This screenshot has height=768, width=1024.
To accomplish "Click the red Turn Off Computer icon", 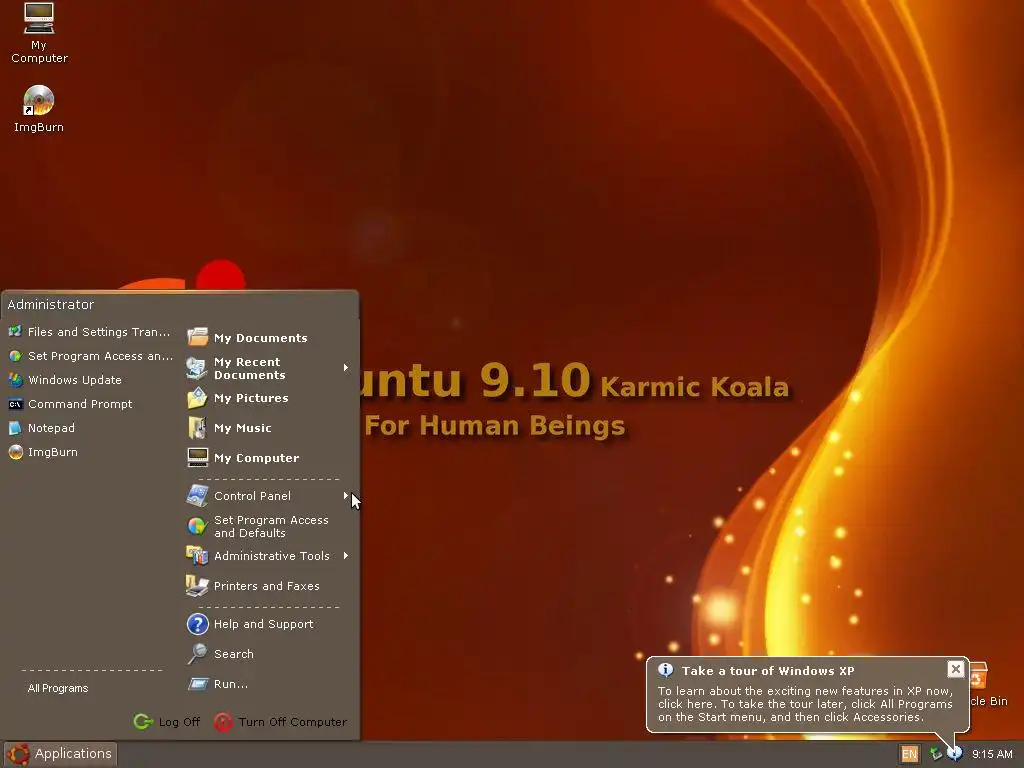I will pos(223,722).
